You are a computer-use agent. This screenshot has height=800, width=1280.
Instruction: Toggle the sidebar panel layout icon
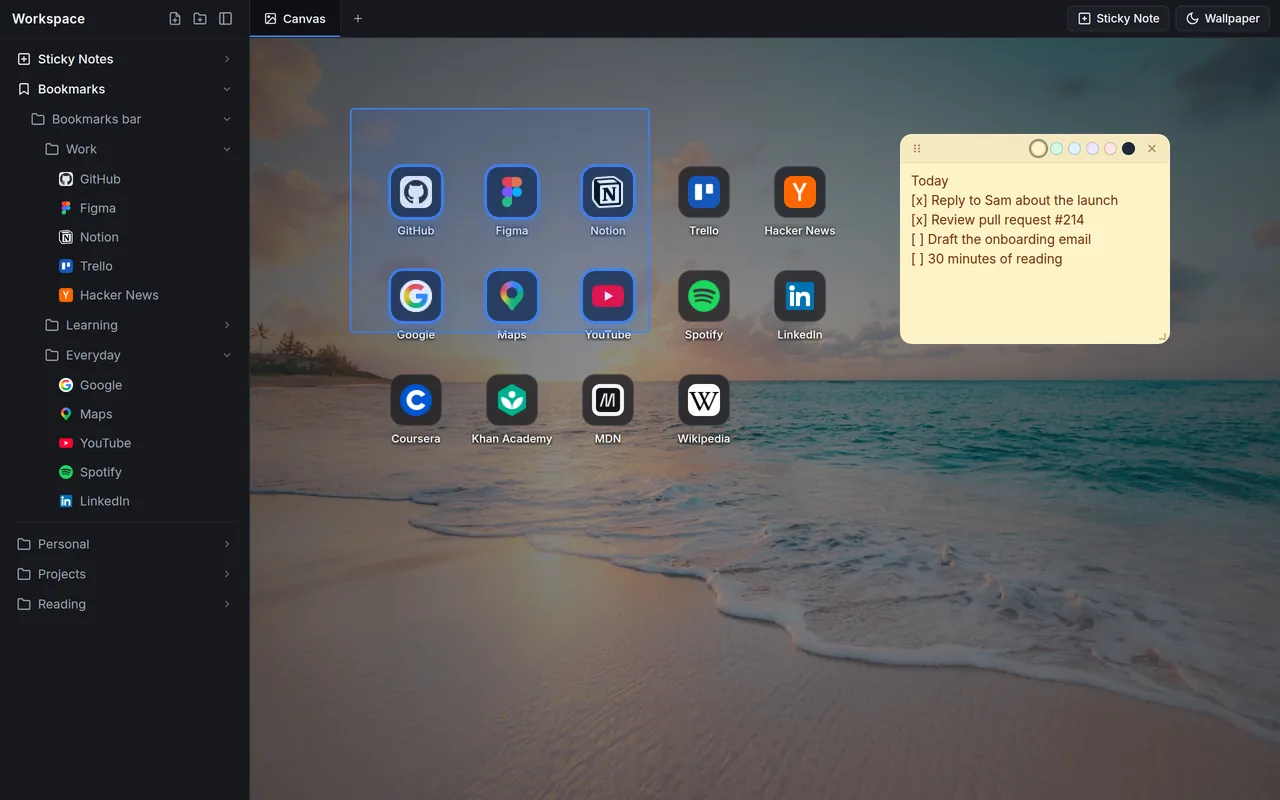pyautogui.click(x=226, y=19)
